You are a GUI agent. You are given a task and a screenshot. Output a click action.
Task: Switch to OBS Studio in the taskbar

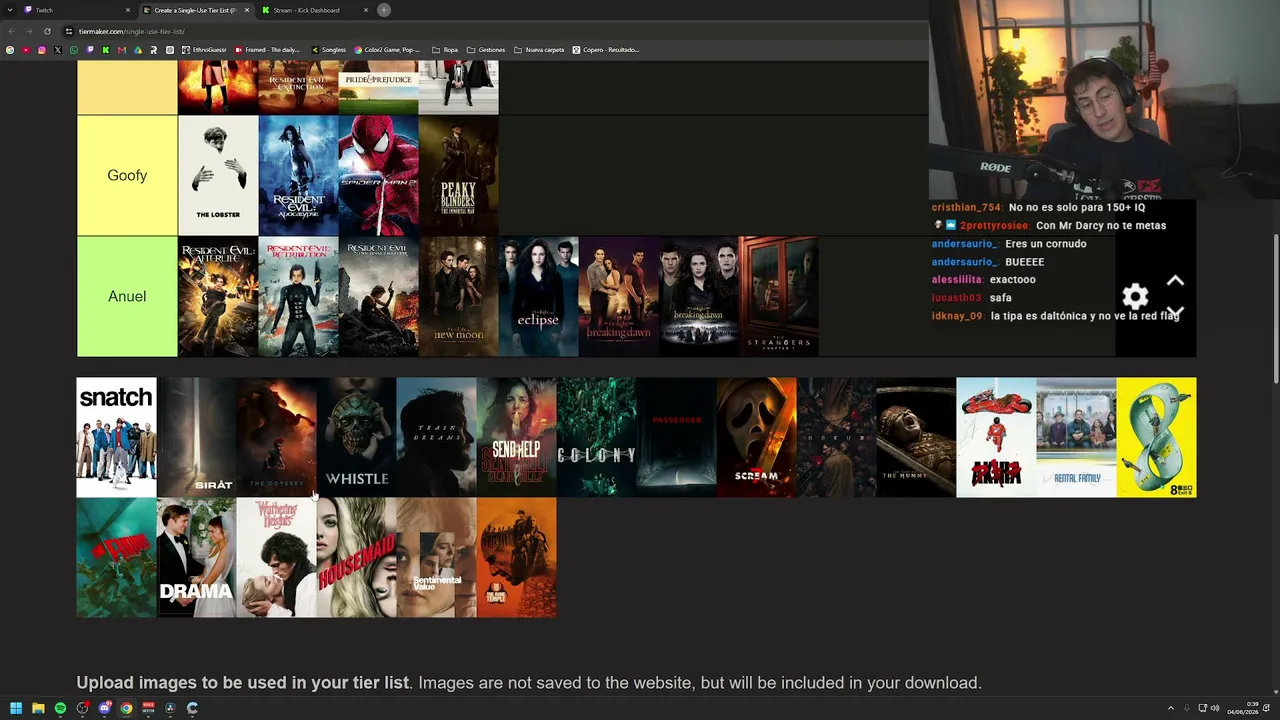coord(82,708)
